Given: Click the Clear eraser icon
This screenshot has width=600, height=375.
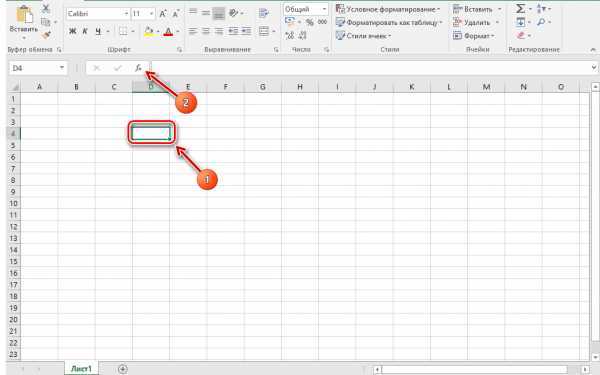Looking at the screenshot, I should [520, 35].
